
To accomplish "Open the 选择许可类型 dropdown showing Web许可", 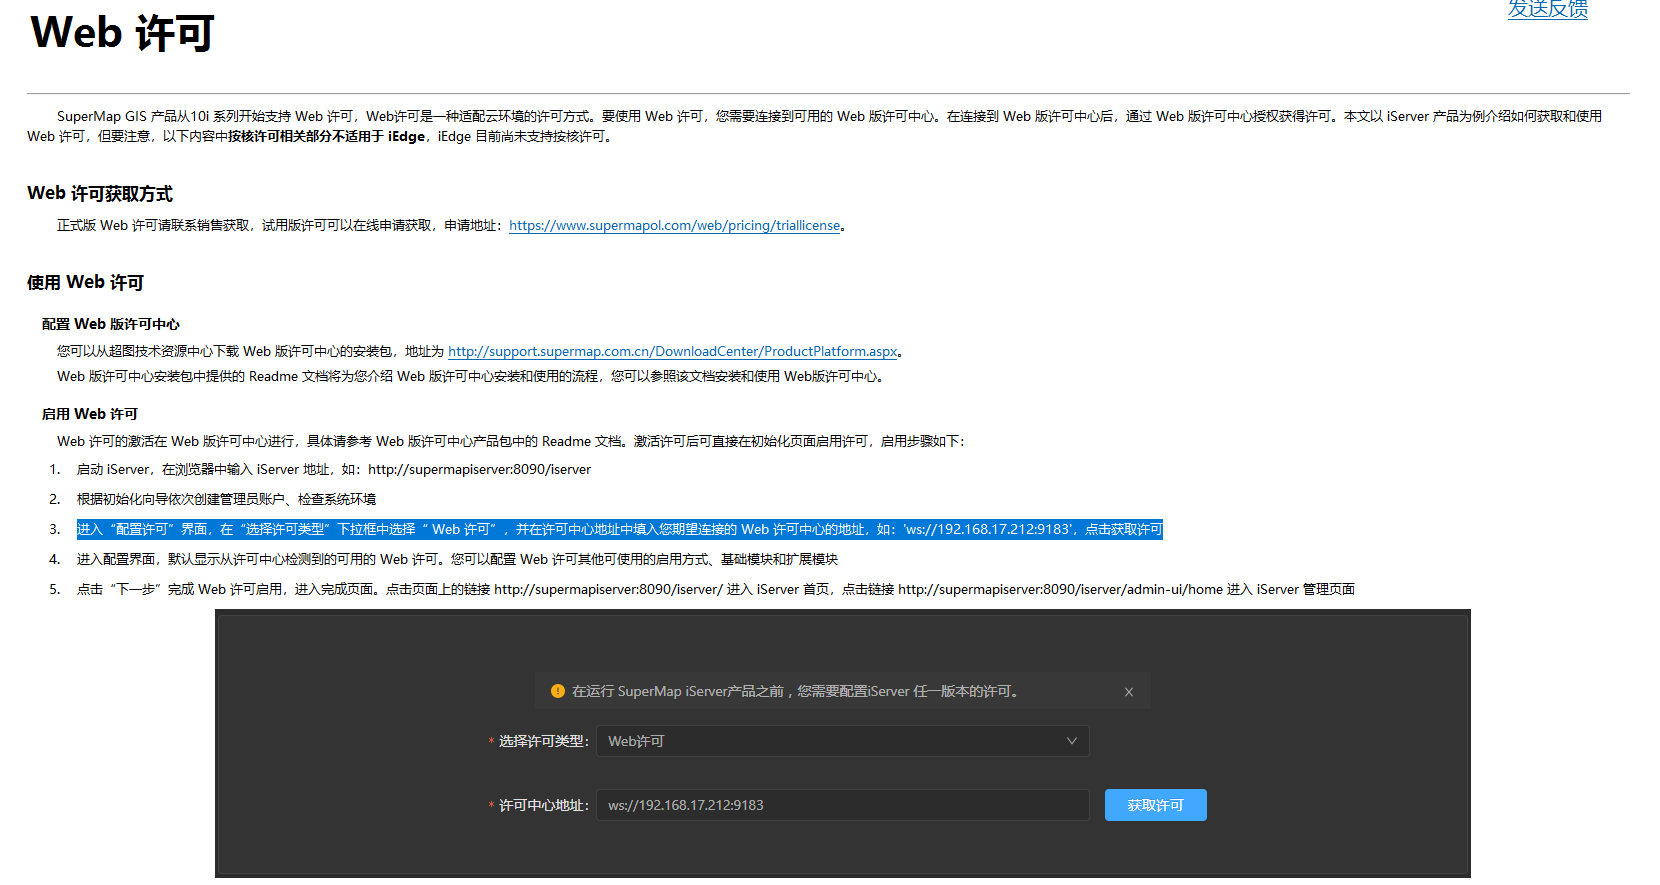I will (843, 741).
